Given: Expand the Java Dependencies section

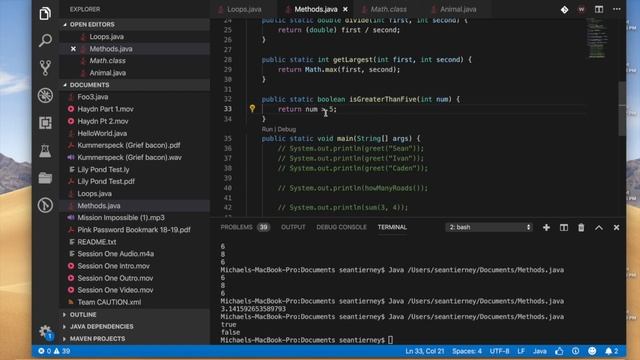Looking at the screenshot, I should (134, 327).
